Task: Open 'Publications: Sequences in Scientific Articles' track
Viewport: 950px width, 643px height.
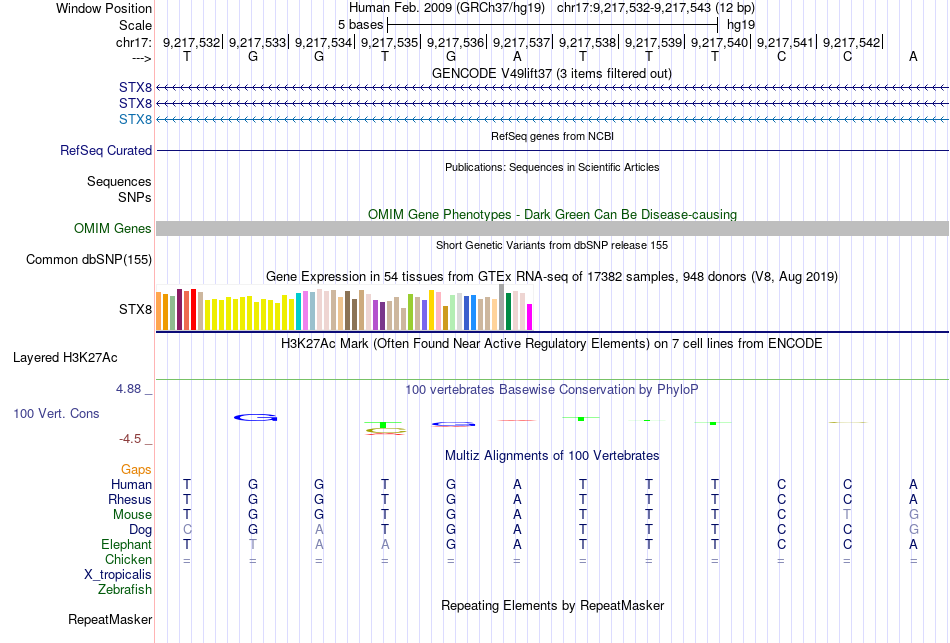Action: (x=552, y=167)
